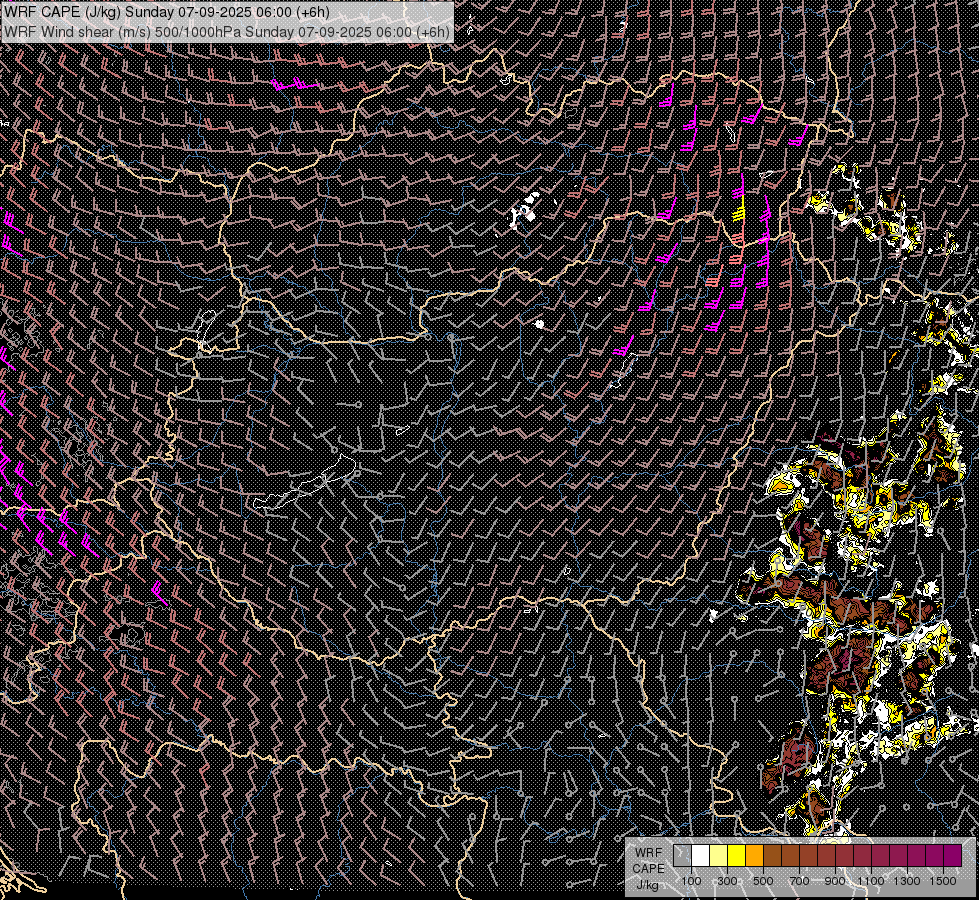979x900 pixels.
Task: Click the J/kg unit label in legend
Action: [x=648, y=885]
